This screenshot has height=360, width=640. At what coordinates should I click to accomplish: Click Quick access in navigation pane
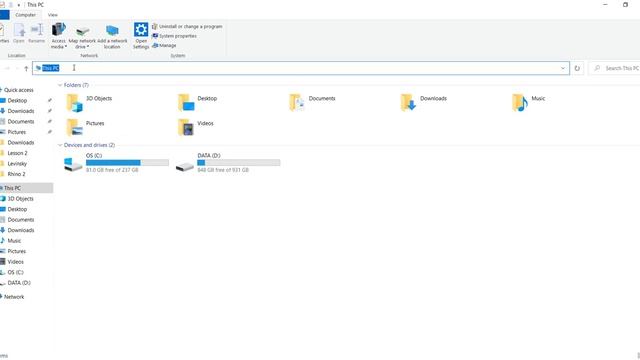pos(18,90)
